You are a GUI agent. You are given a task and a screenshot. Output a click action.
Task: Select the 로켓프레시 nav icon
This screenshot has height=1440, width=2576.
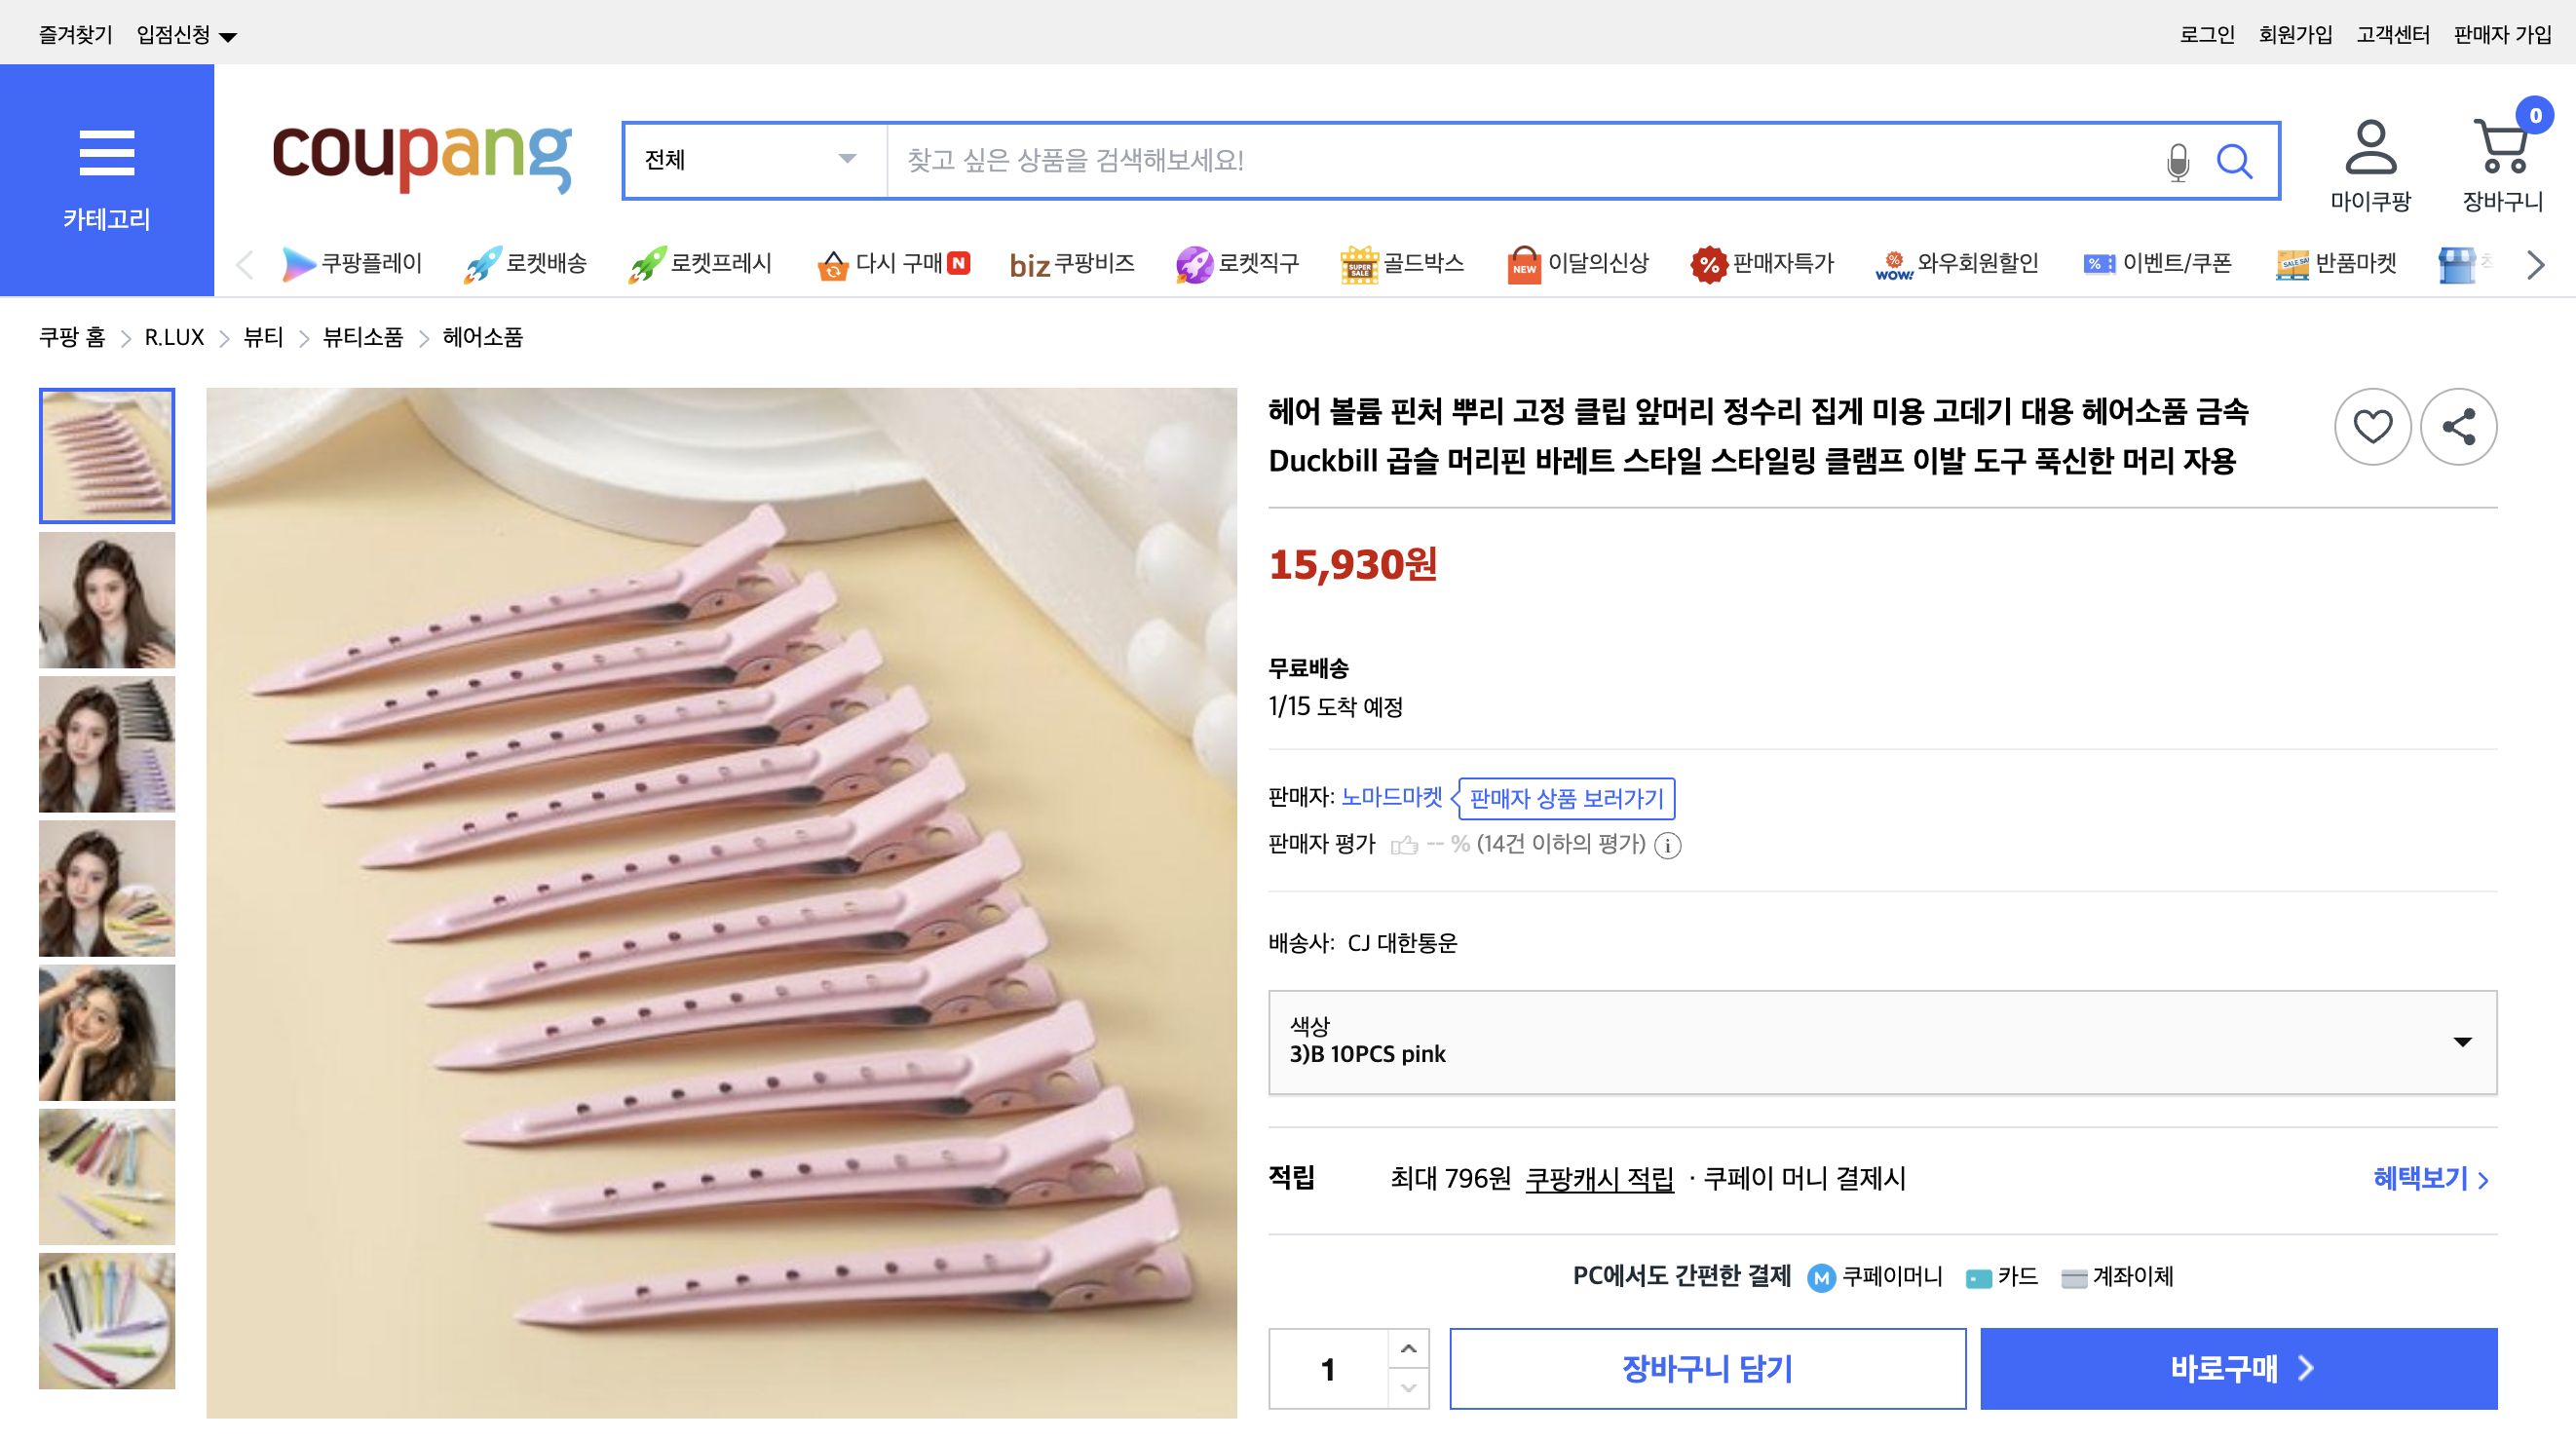649,263
